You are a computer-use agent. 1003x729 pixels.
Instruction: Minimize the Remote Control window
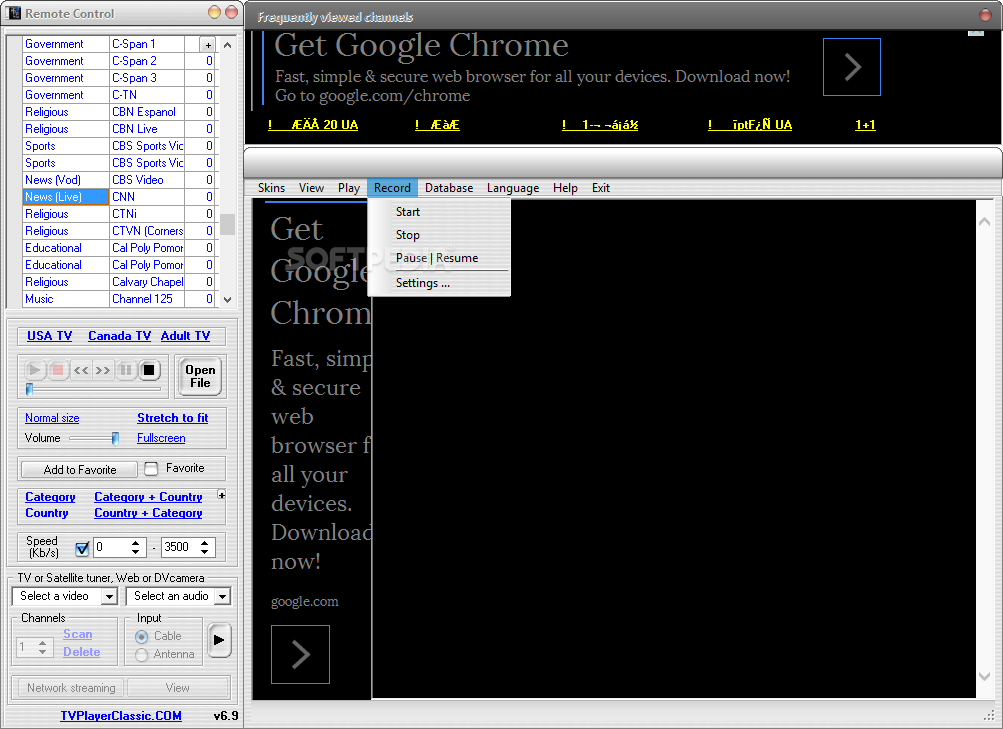click(x=214, y=12)
